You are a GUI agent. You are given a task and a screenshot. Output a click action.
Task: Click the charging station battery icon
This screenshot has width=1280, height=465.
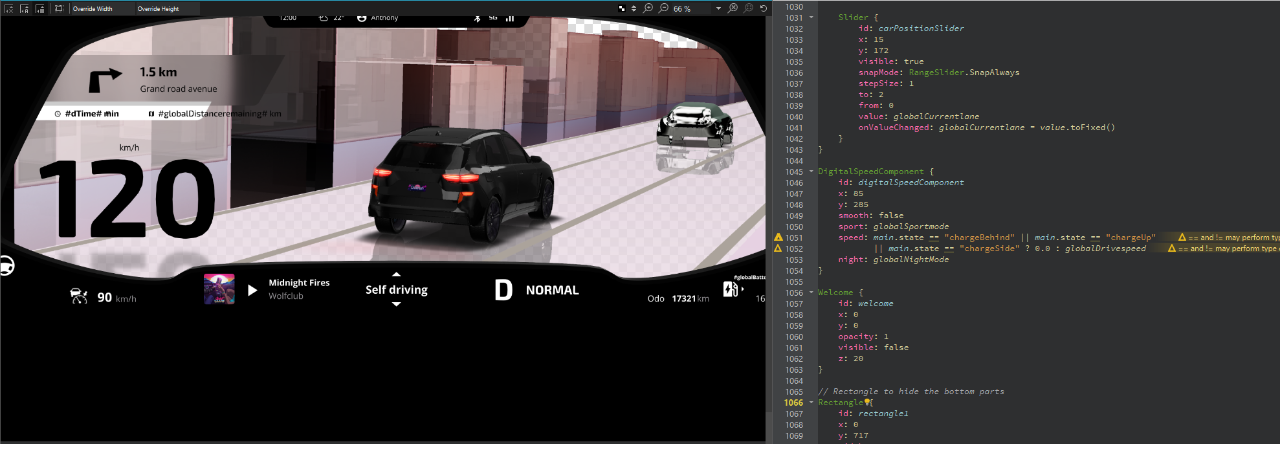[732, 290]
